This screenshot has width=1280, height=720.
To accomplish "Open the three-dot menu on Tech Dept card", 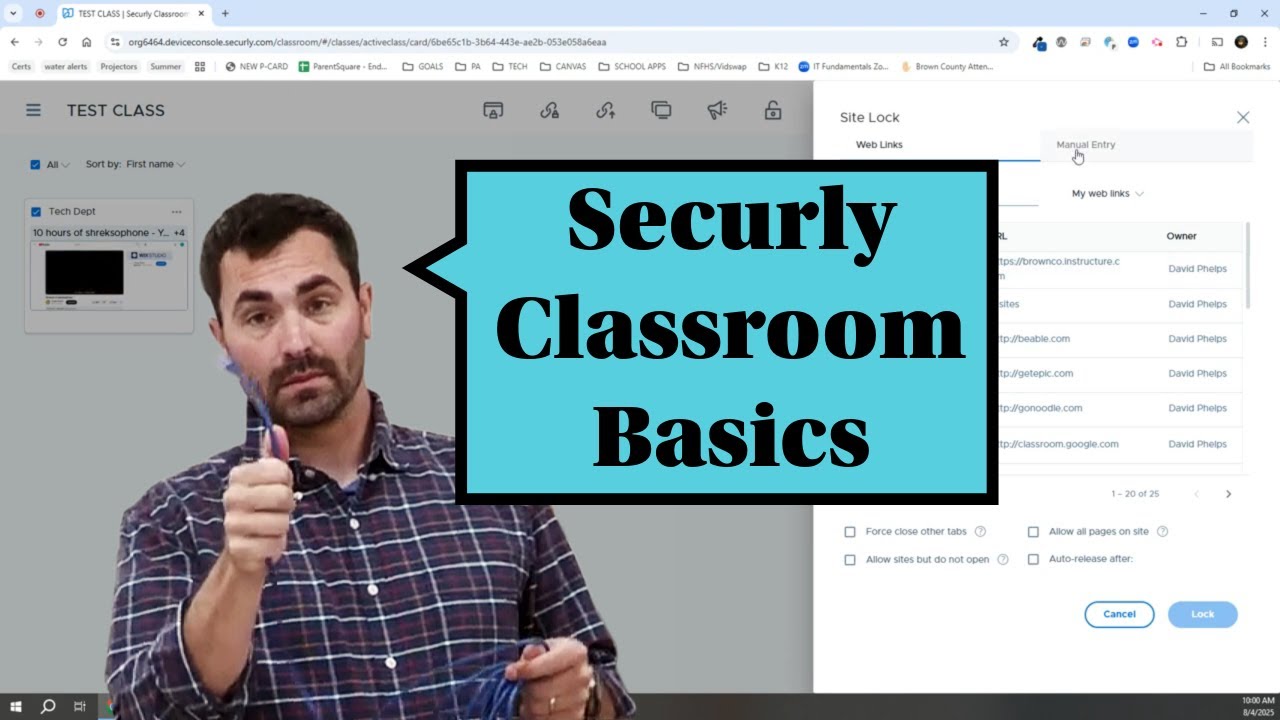I will pos(176,212).
